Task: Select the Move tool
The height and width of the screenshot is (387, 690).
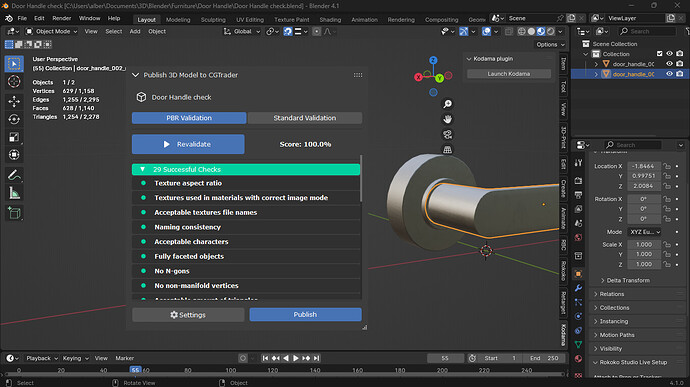Action: coord(14,102)
